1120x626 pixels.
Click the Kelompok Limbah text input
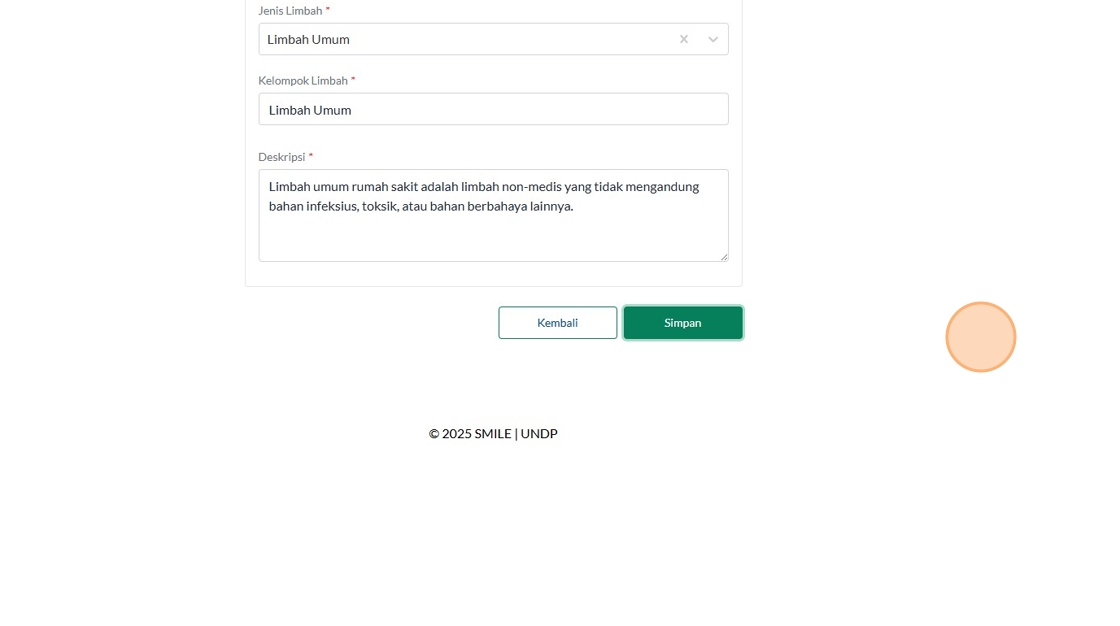click(493, 109)
